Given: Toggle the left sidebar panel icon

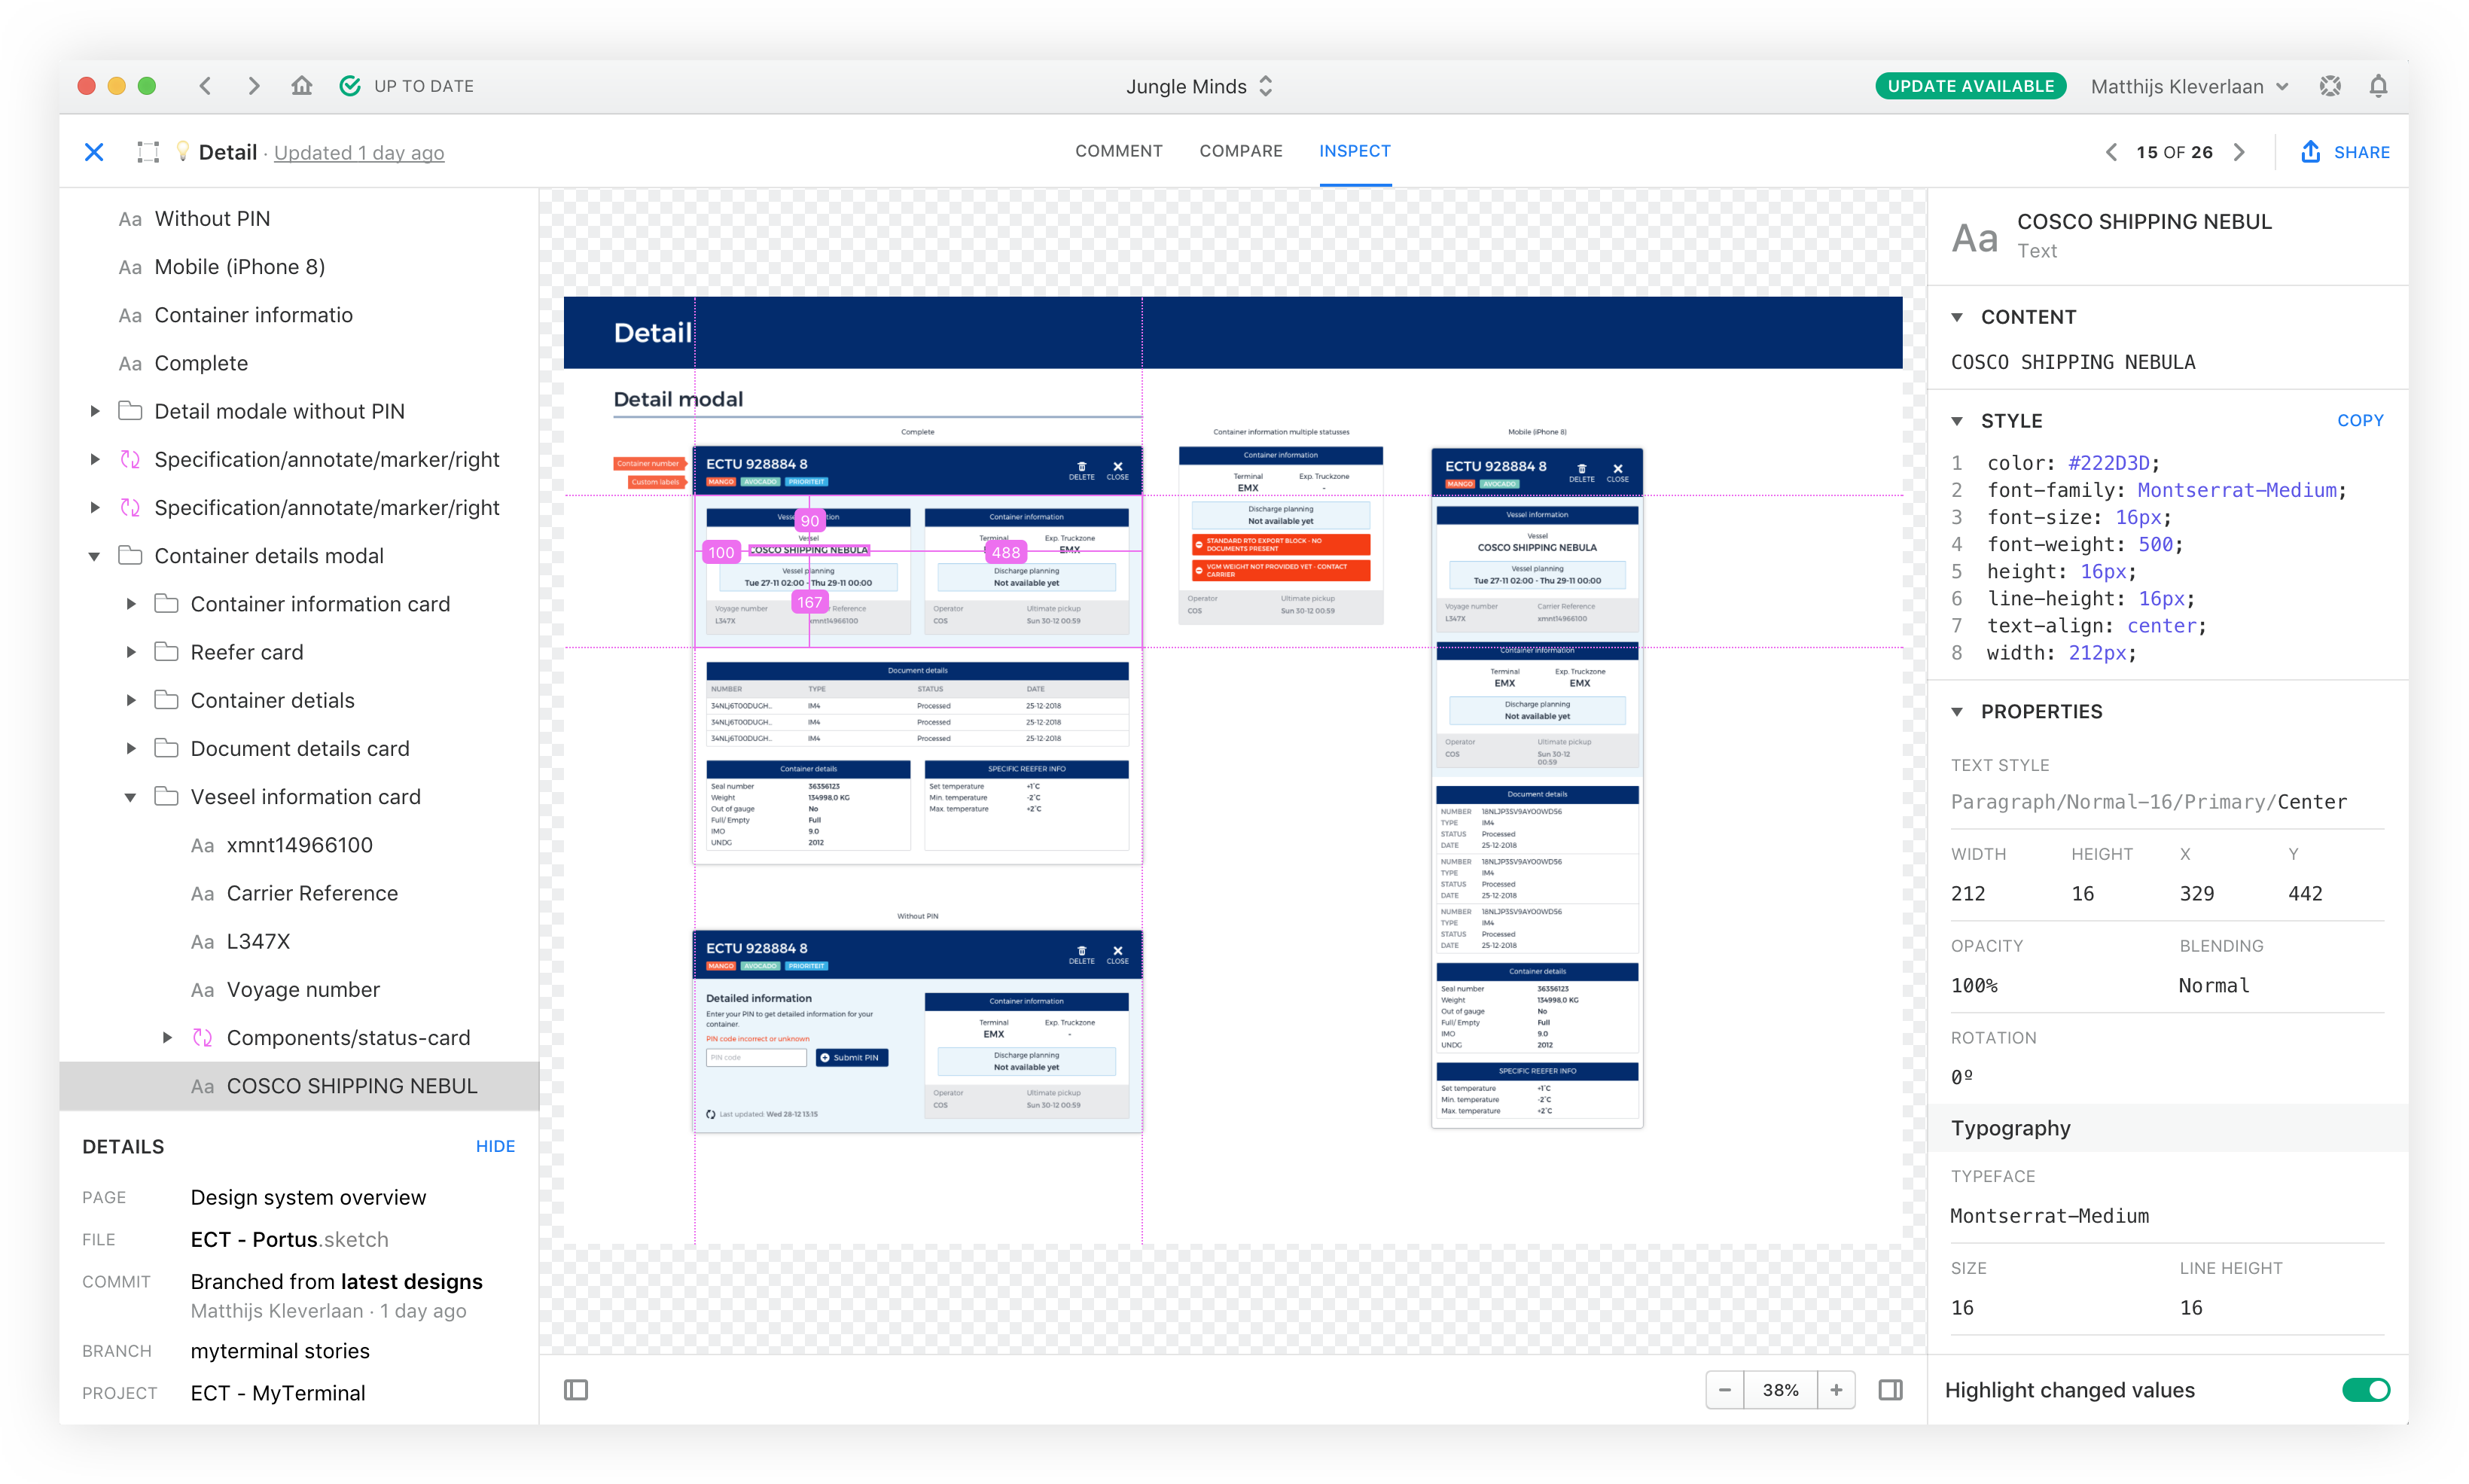Looking at the screenshot, I should coord(576,1390).
